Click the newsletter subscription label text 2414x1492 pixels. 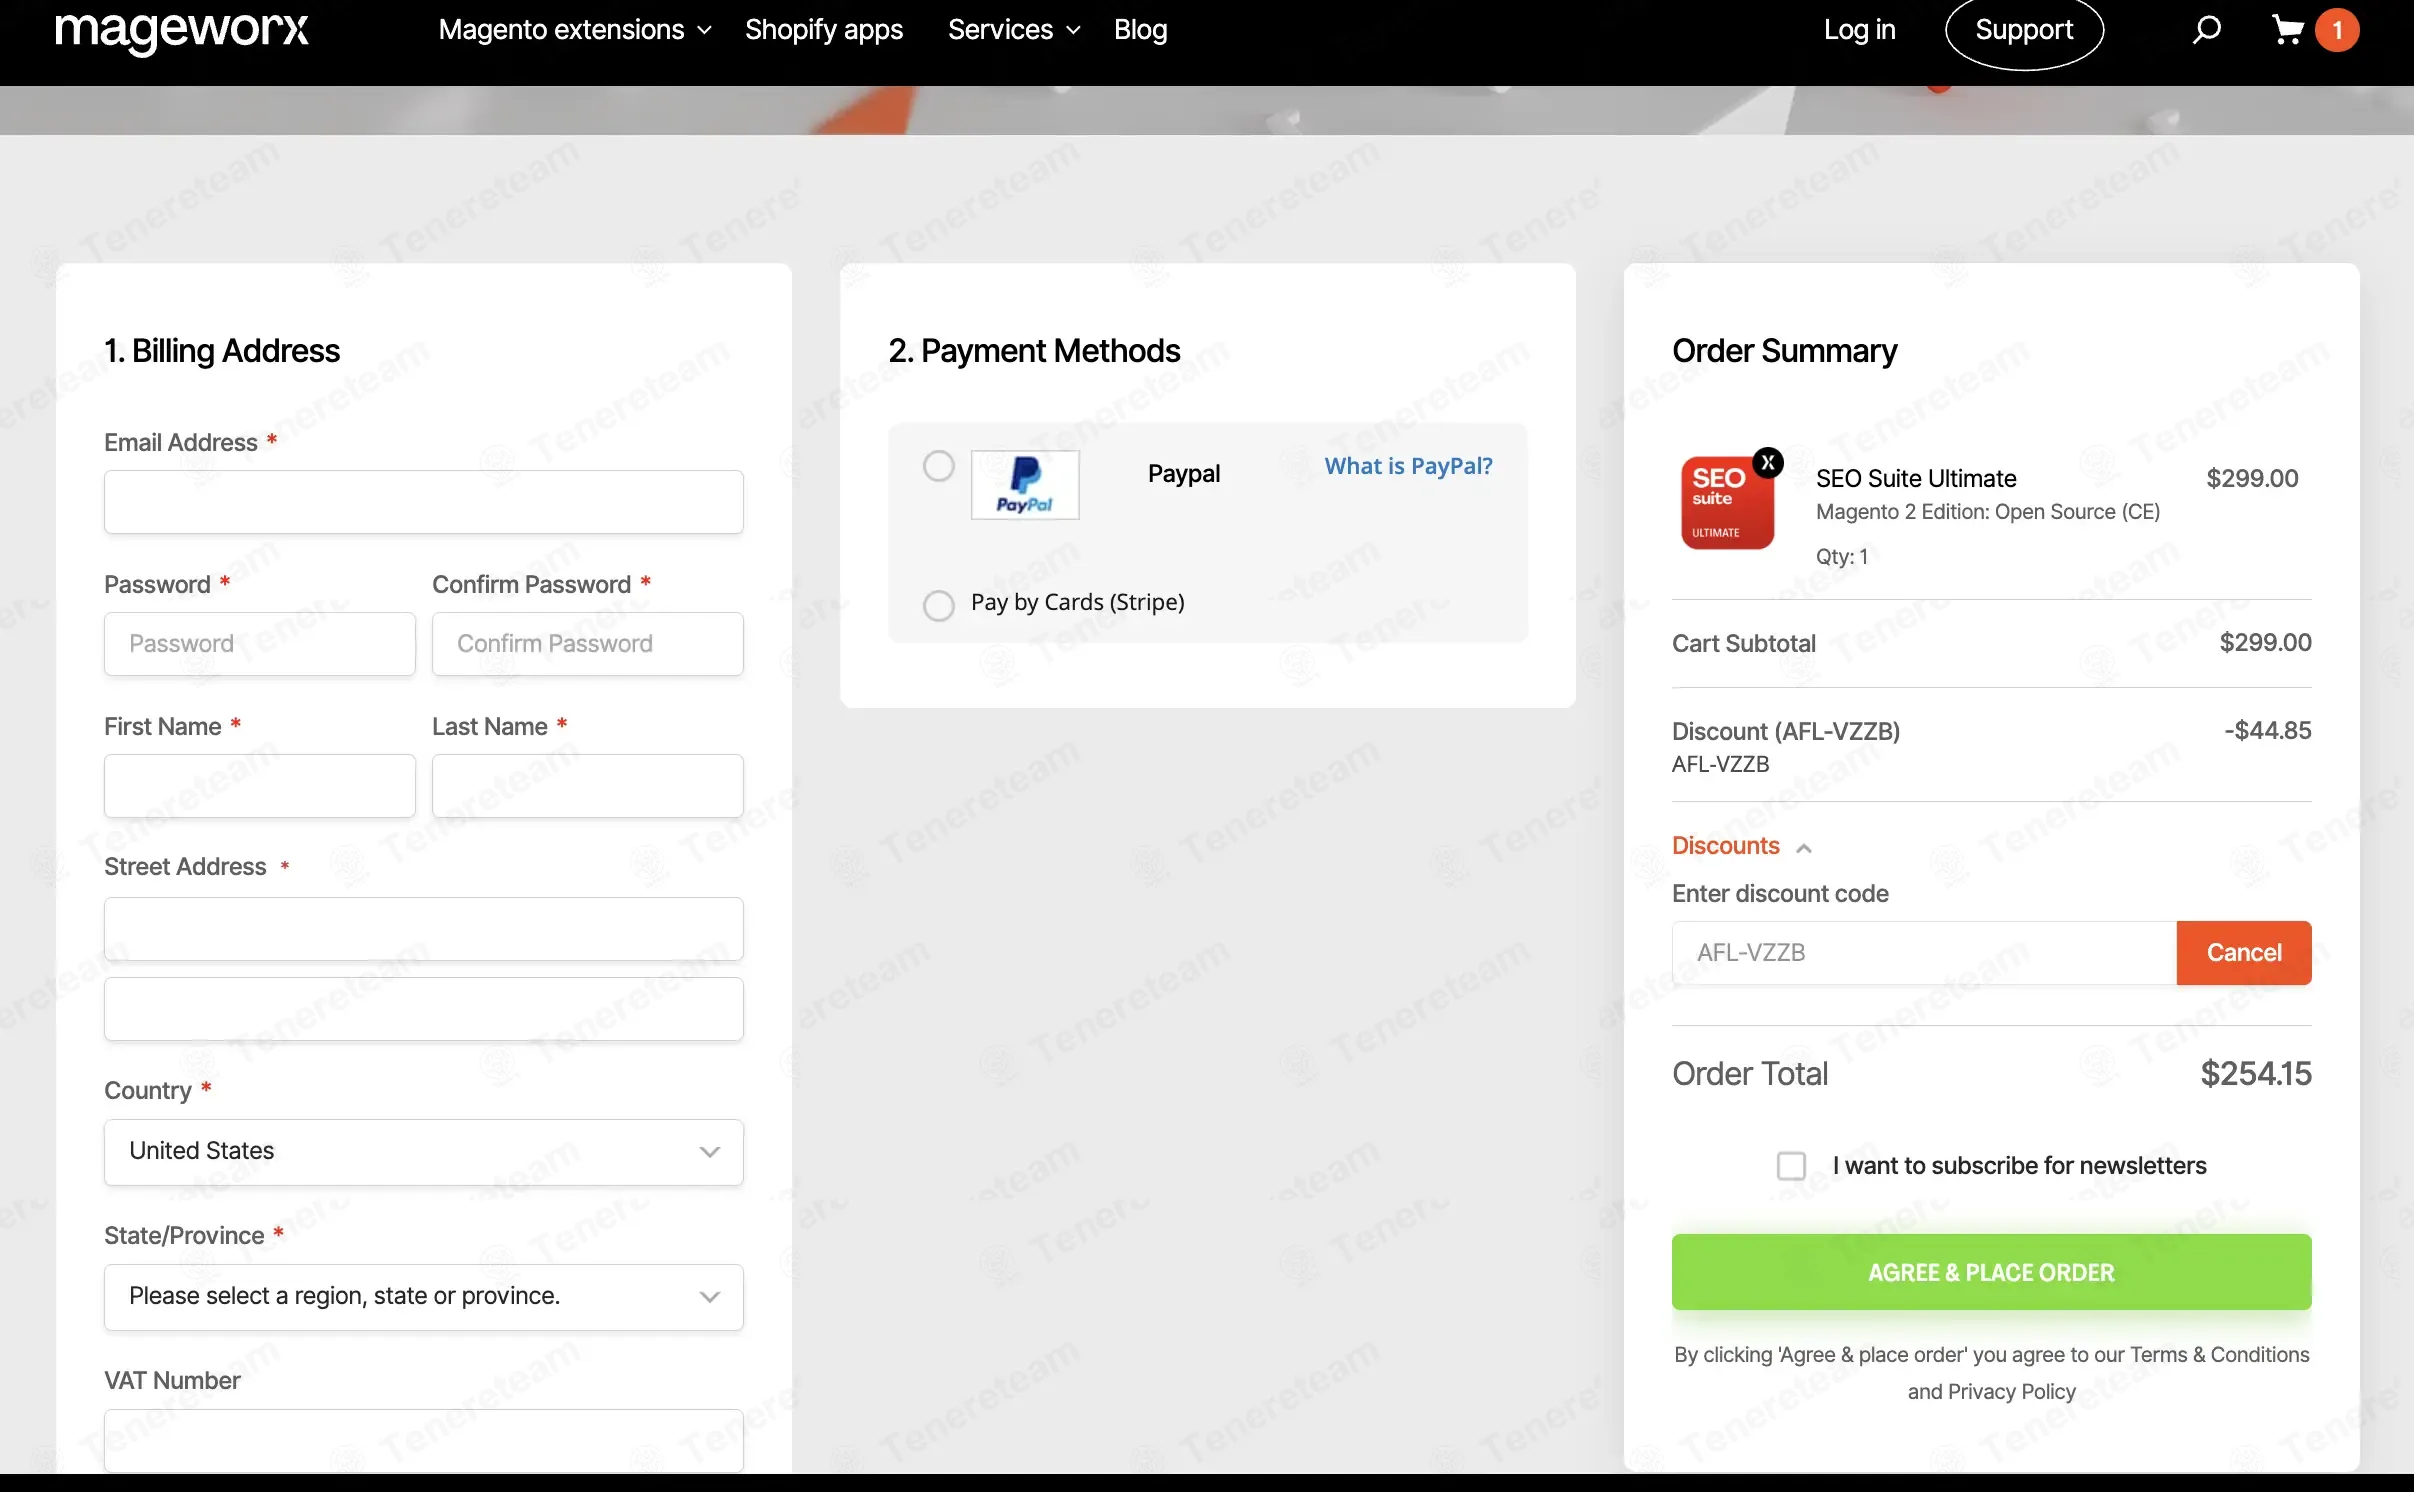[2020, 1166]
